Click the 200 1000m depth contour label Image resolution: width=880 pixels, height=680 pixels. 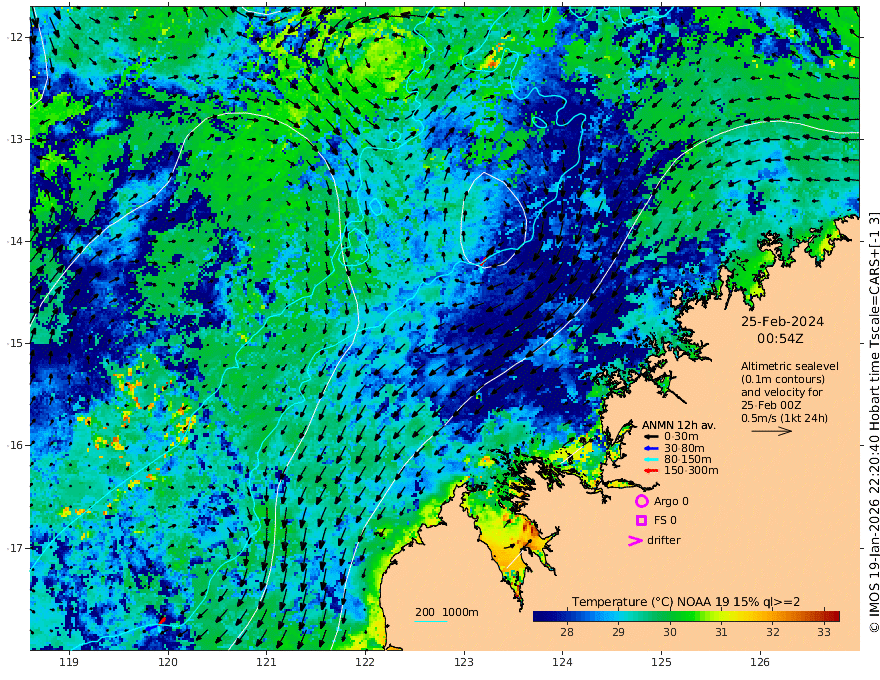[x=447, y=612]
